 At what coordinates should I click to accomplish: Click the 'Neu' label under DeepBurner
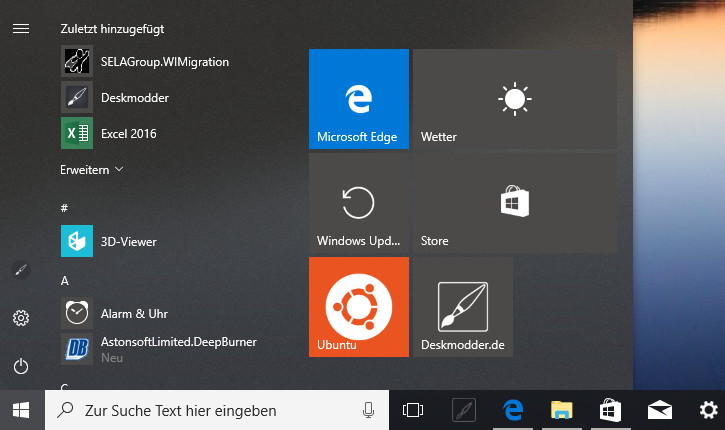pyautogui.click(x=112, y=358)
